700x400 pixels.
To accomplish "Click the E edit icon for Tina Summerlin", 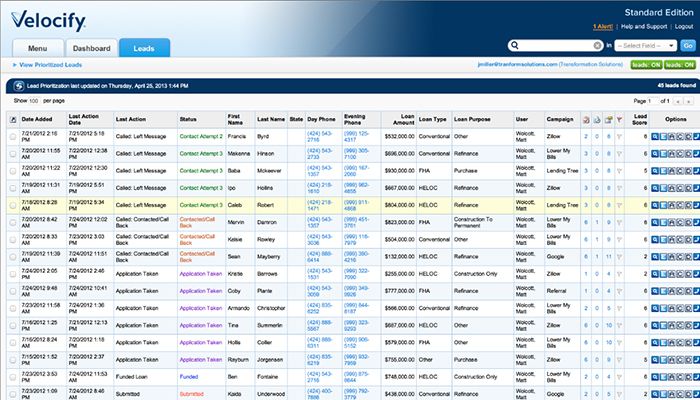I will 663,325.
